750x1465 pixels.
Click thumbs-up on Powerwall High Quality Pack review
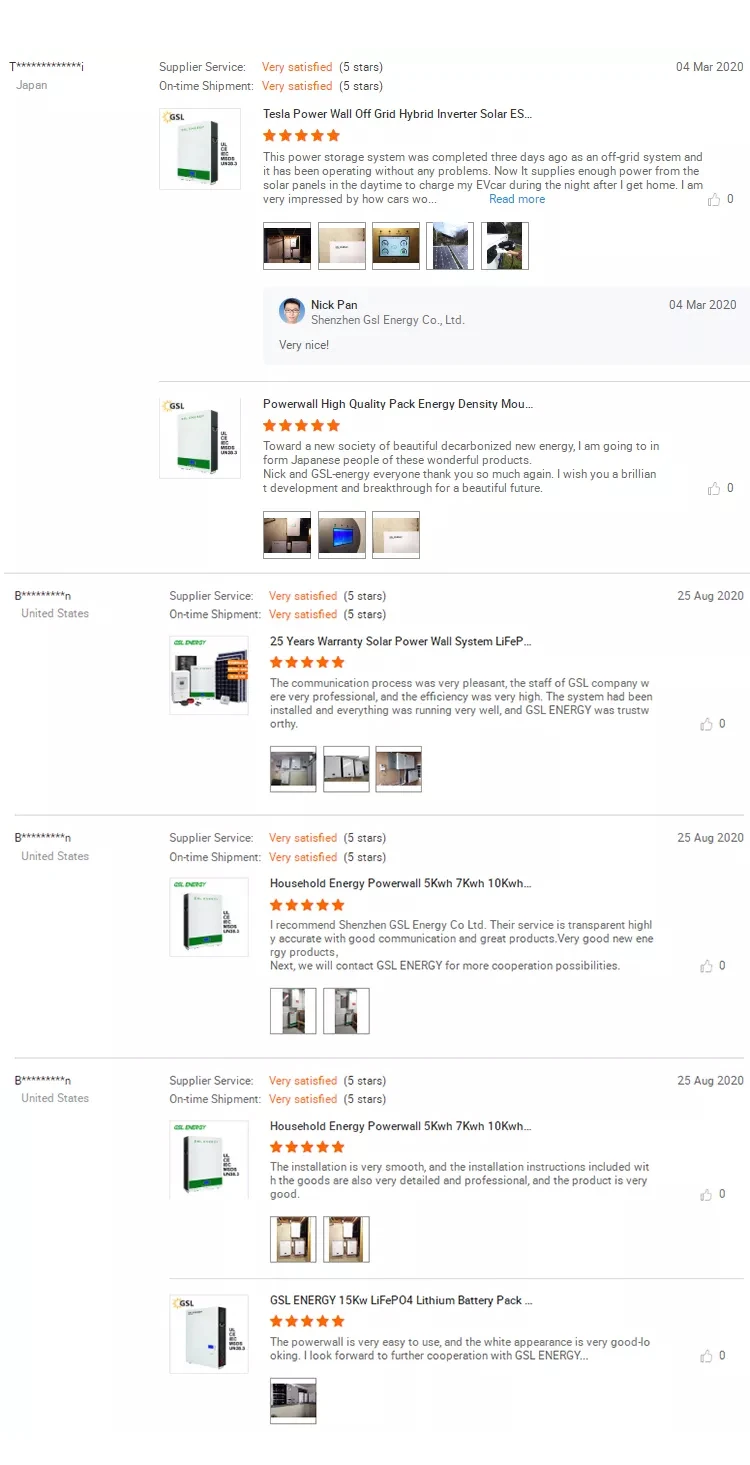click(714, 489)
